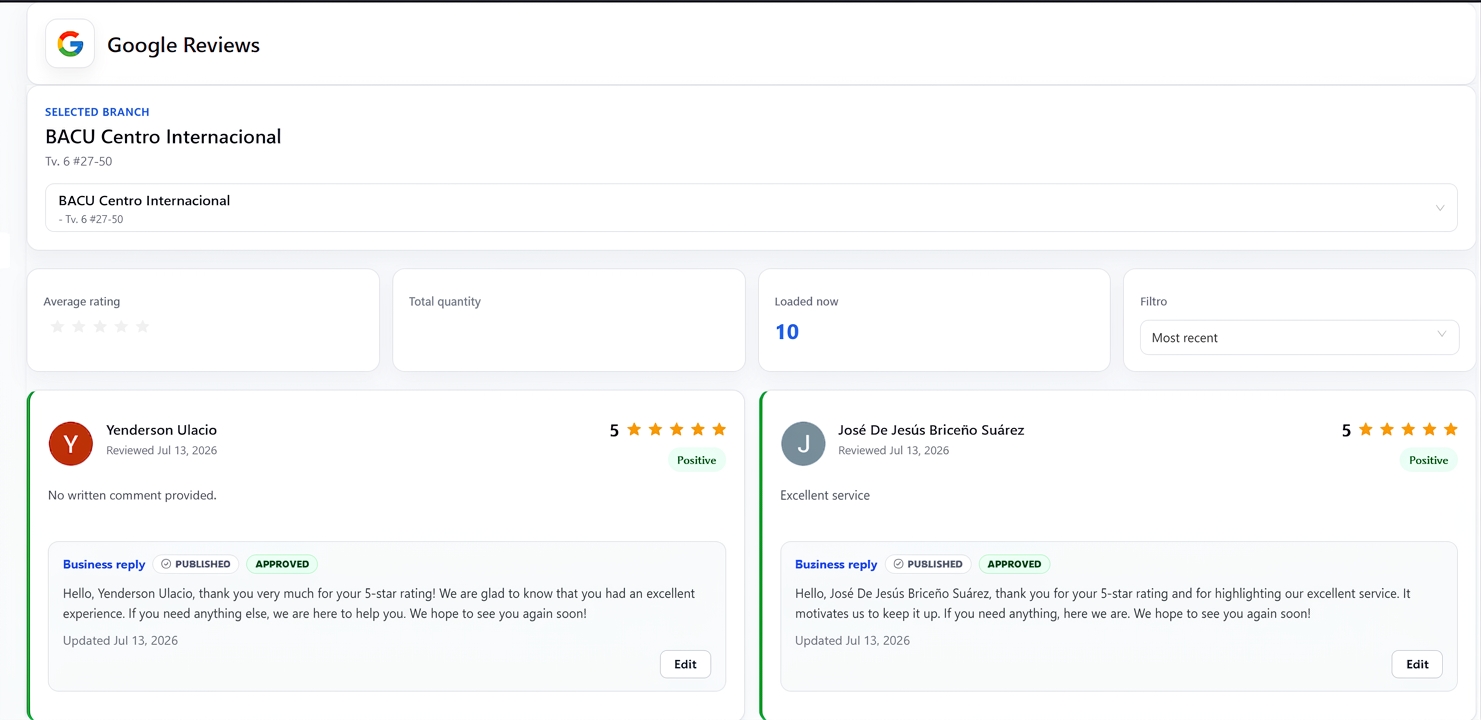This screenshot has height=720, width=1481.
Task: Click the APPROVED badge in José's reply
Action: [1014, 564]
